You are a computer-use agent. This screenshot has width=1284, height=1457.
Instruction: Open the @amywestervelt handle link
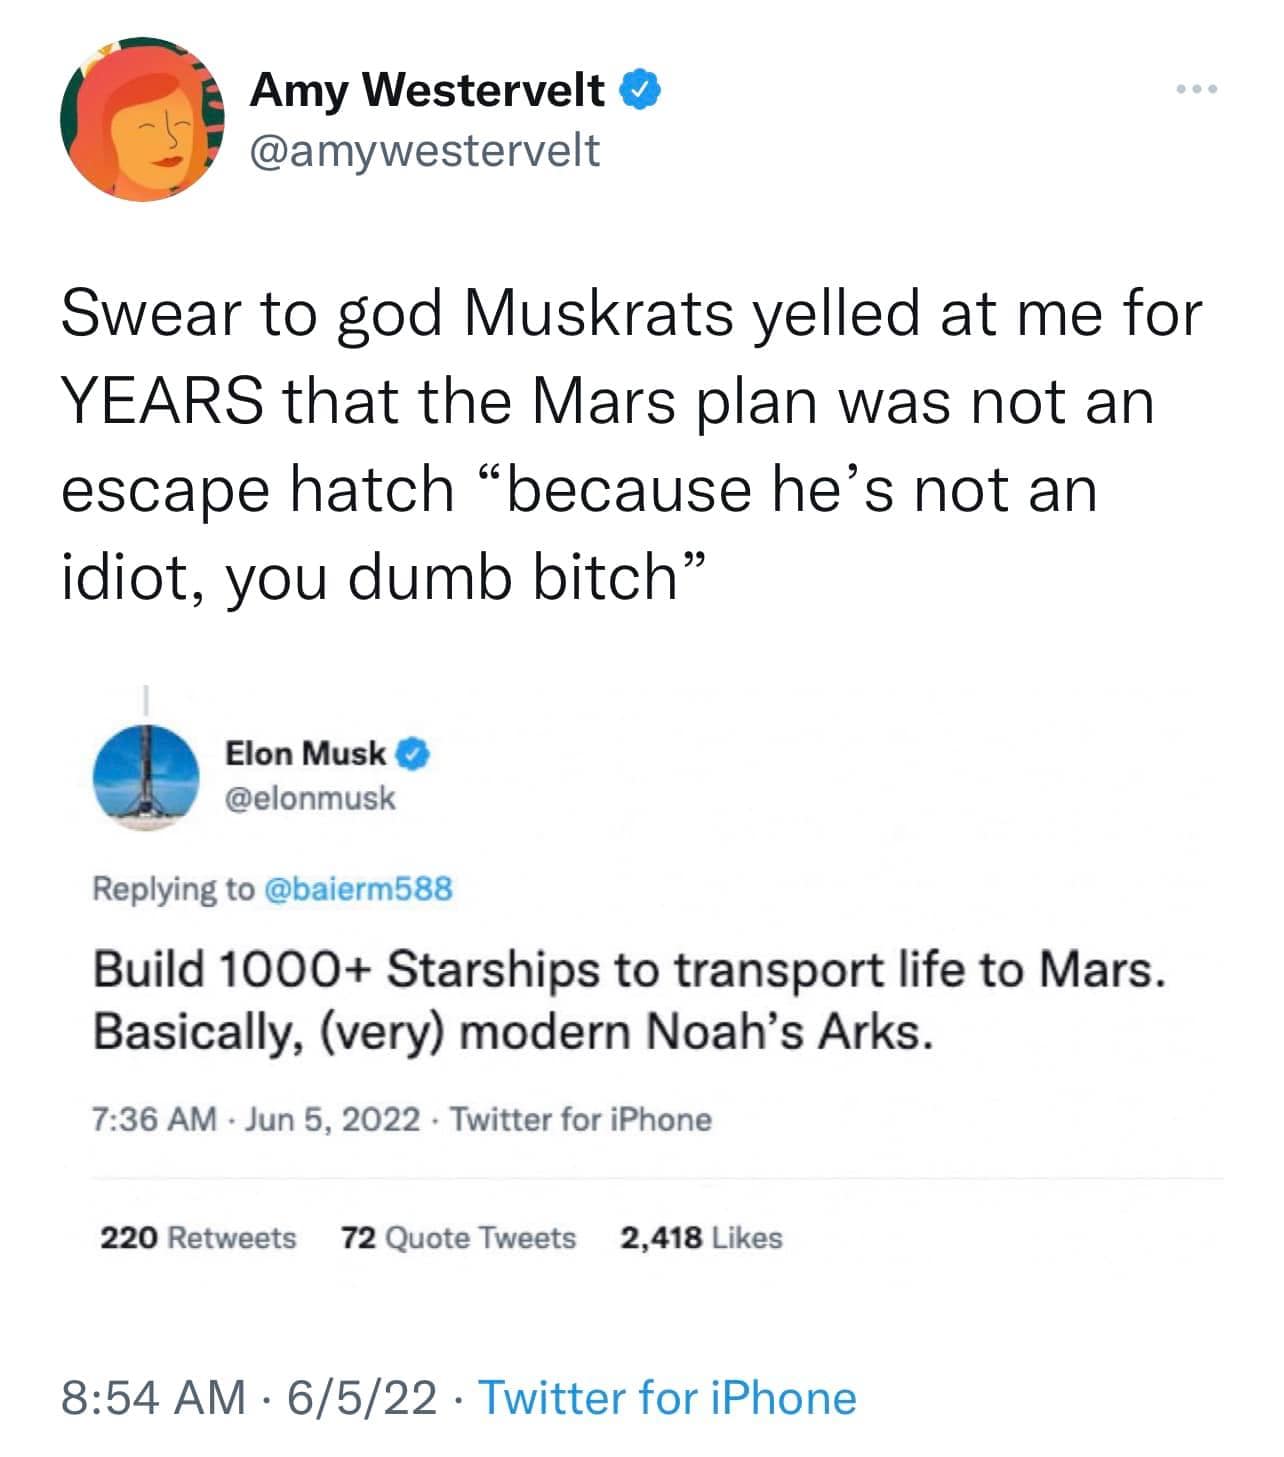(425, 150)
